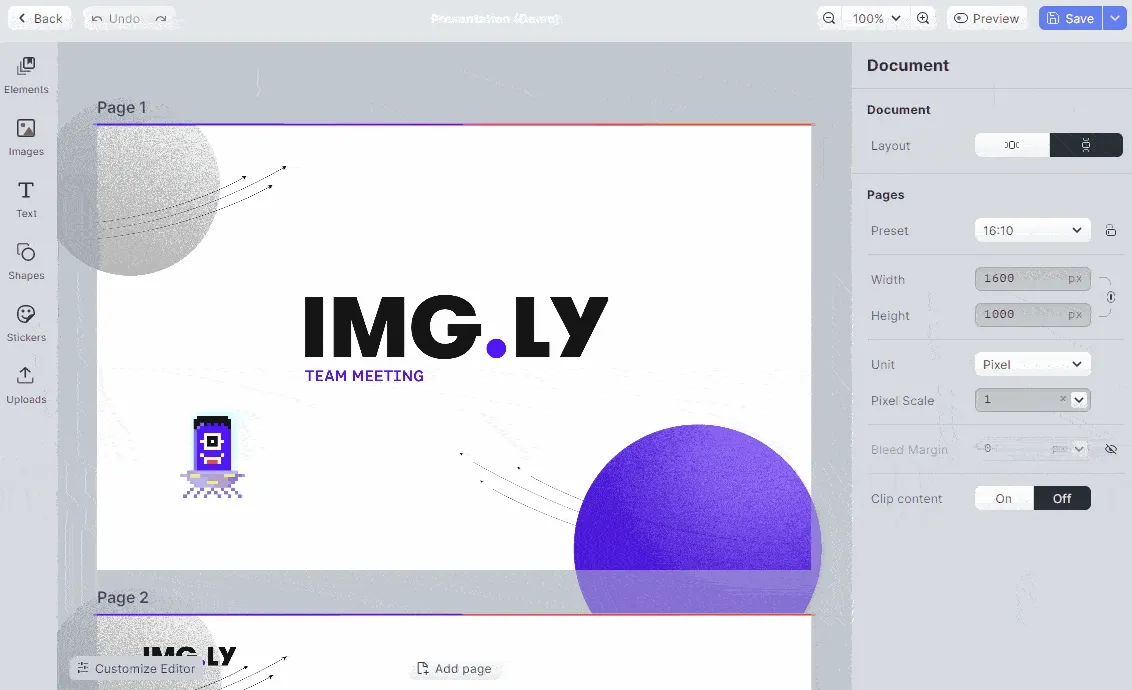Add a new page
1132x690 pixels.
[454, 668]
